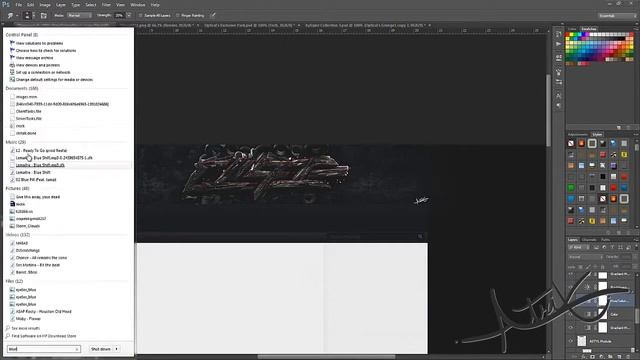The image size is (640, 360).
Task: Click the tablet pressure icon in options bar
Action: click(x=213, y=16)
